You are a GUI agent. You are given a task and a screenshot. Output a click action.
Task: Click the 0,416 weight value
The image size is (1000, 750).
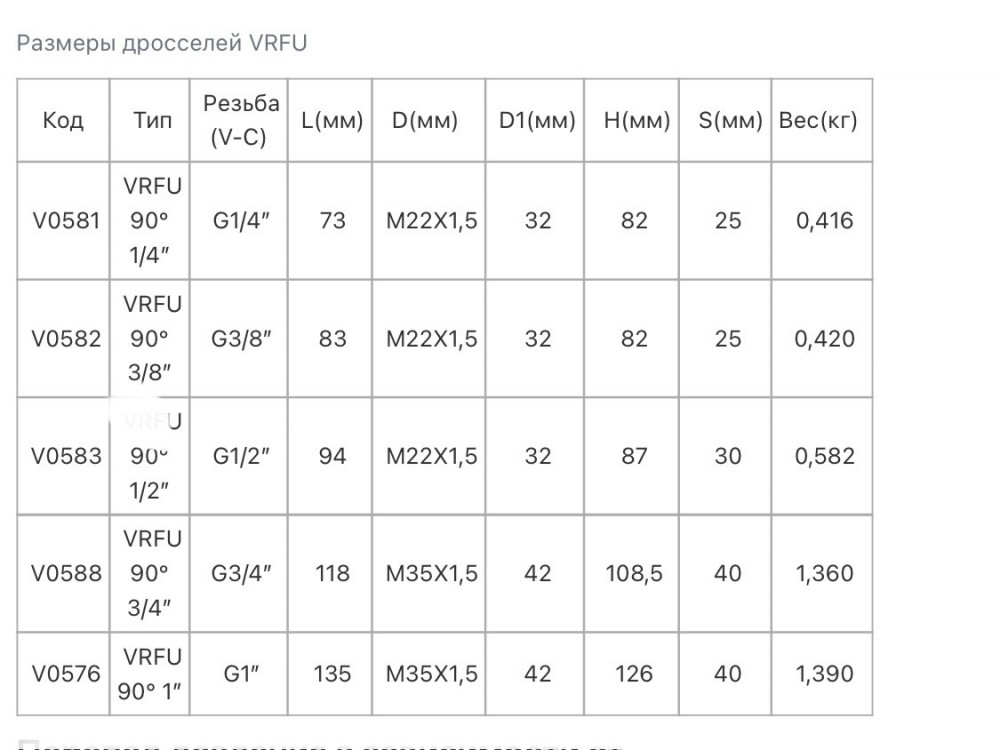[x=825, y=220]
